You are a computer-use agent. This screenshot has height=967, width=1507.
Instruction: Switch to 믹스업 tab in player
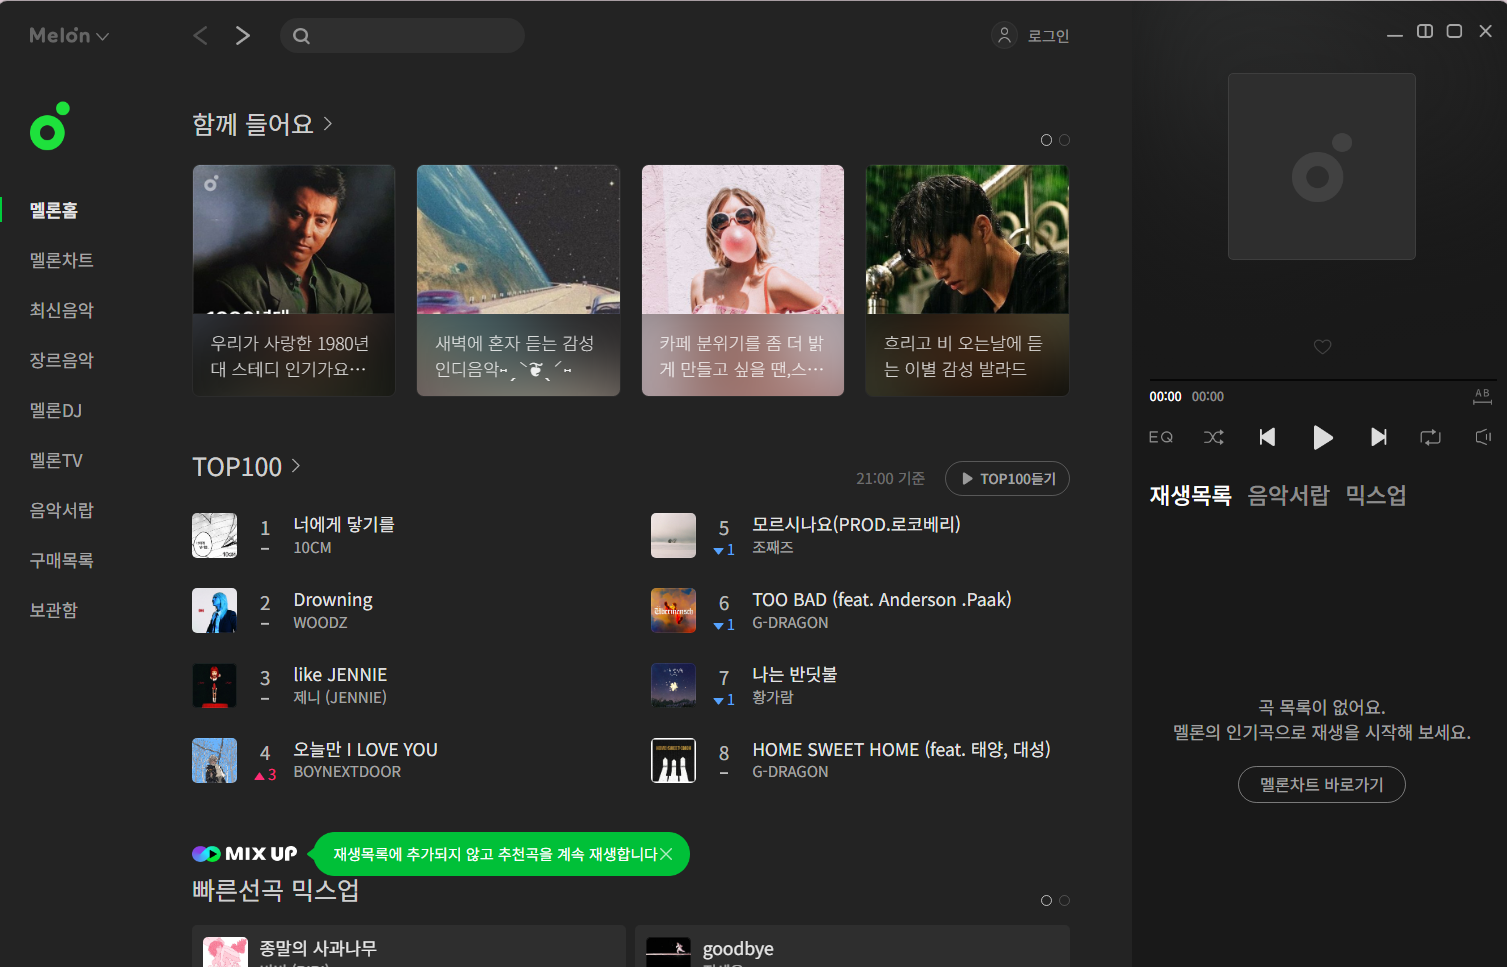1375,495
